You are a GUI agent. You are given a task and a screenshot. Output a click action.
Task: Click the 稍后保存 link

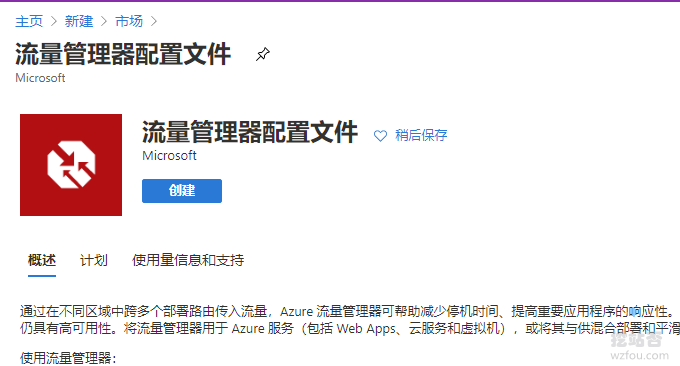(x=421, y=135)
